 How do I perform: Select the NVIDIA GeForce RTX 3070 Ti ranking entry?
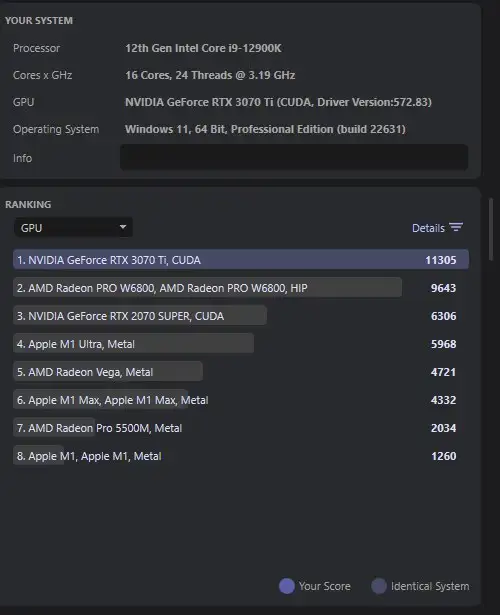[x=241, y=260]
